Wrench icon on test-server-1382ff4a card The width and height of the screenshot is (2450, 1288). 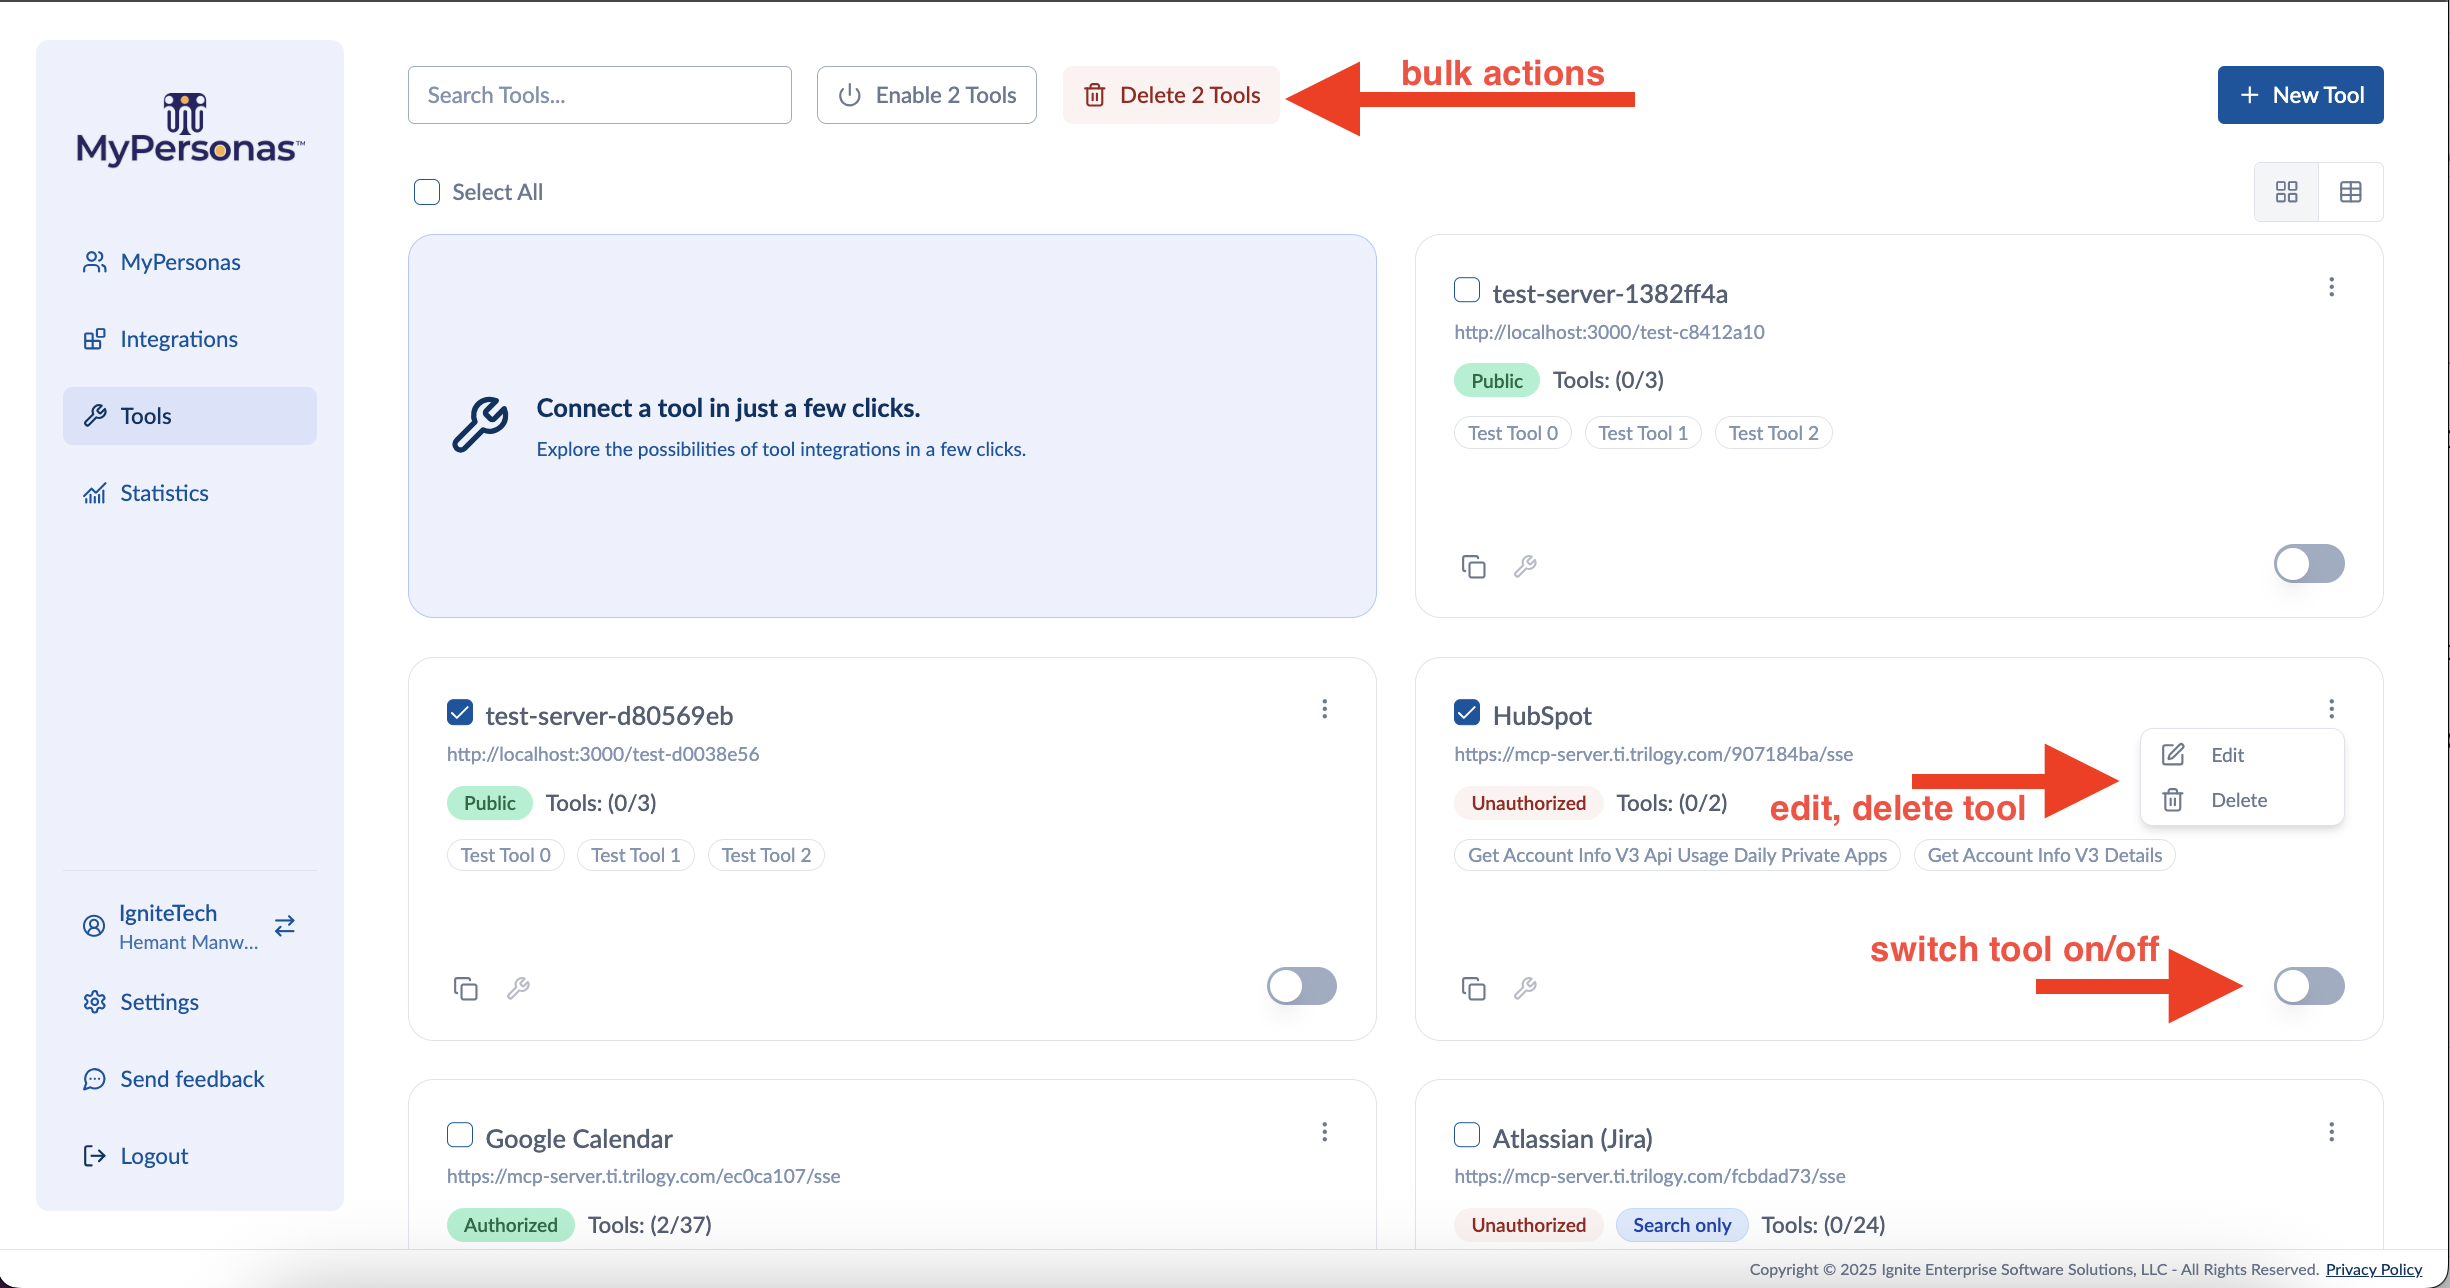click(1525, 566)
